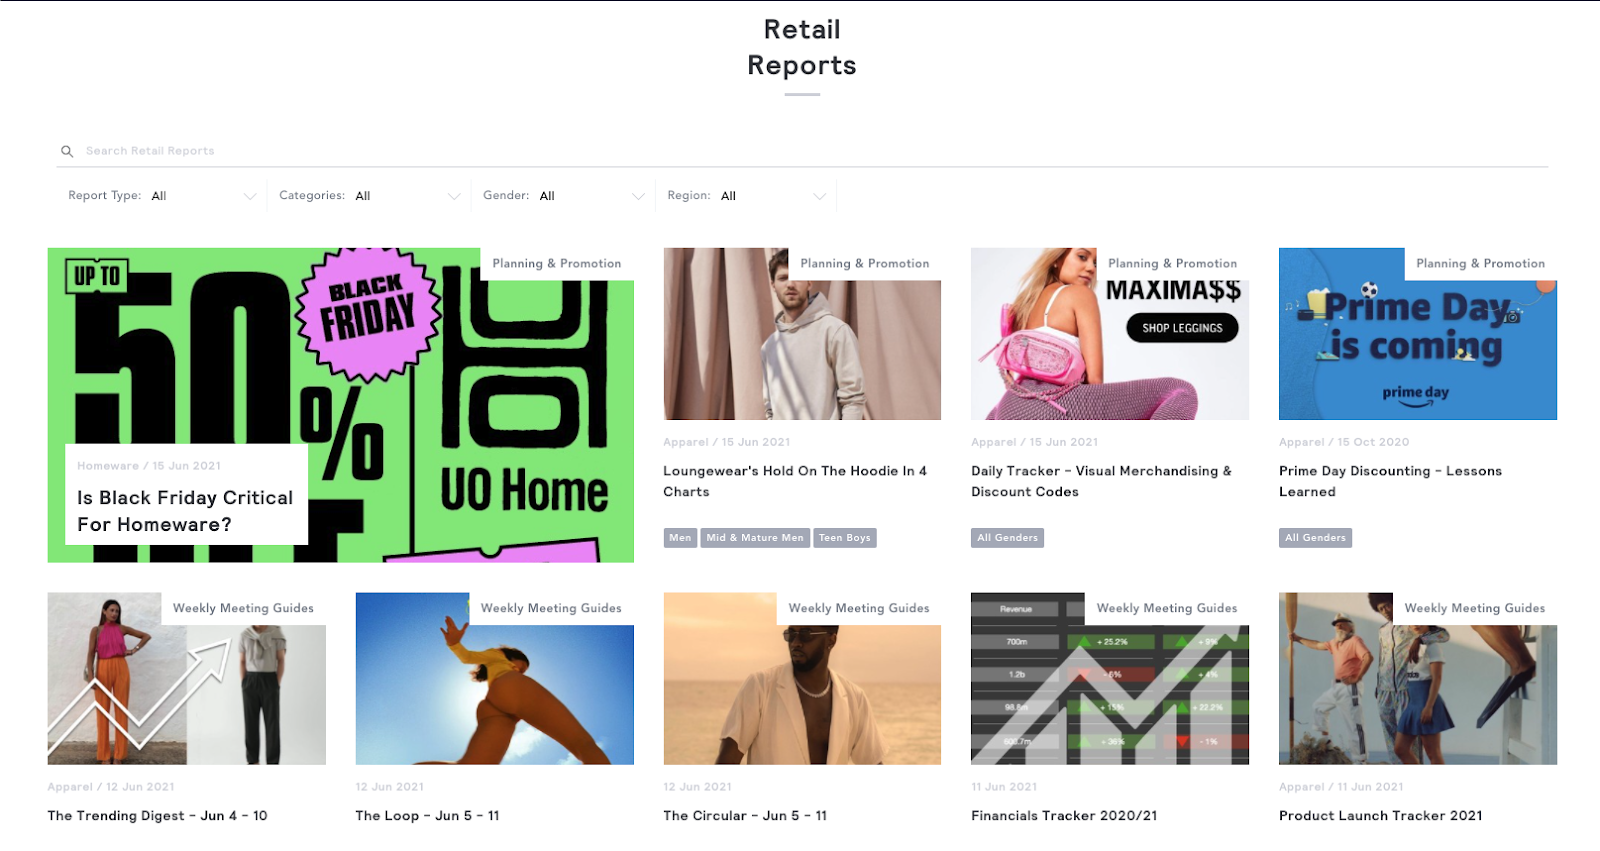This screenshot has width=1600, height=851.
Task: Click 'Weekly Meeting Guides' label on The Loop
Action: tap(551, 608)
